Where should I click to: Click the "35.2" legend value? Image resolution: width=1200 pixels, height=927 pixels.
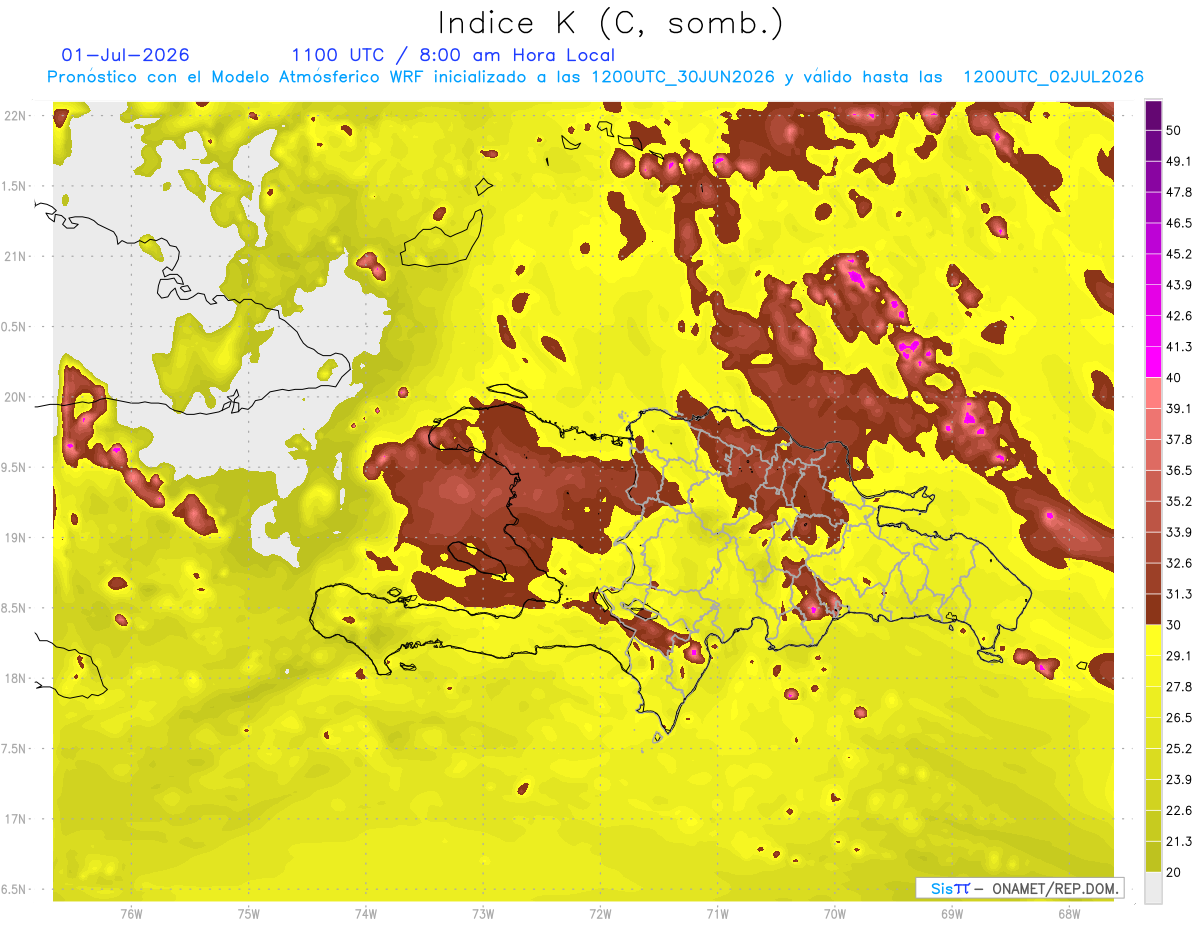pos(1179,501)
